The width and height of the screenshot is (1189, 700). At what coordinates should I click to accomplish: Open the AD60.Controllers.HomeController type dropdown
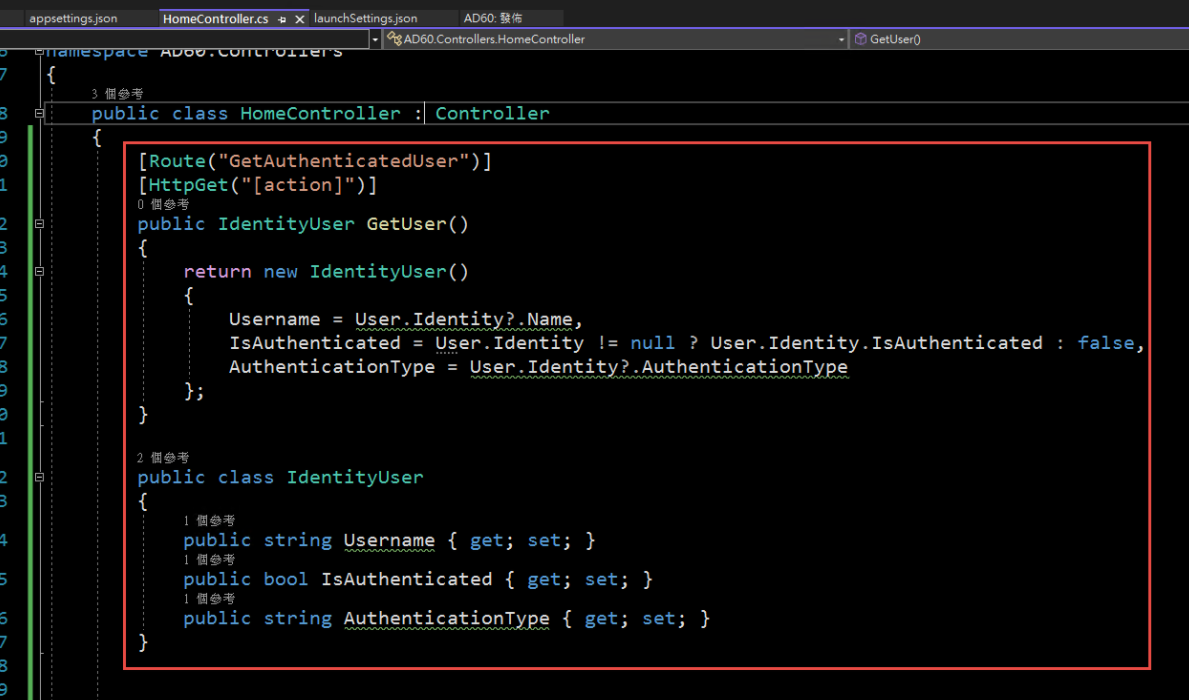(x=842, y=39)
